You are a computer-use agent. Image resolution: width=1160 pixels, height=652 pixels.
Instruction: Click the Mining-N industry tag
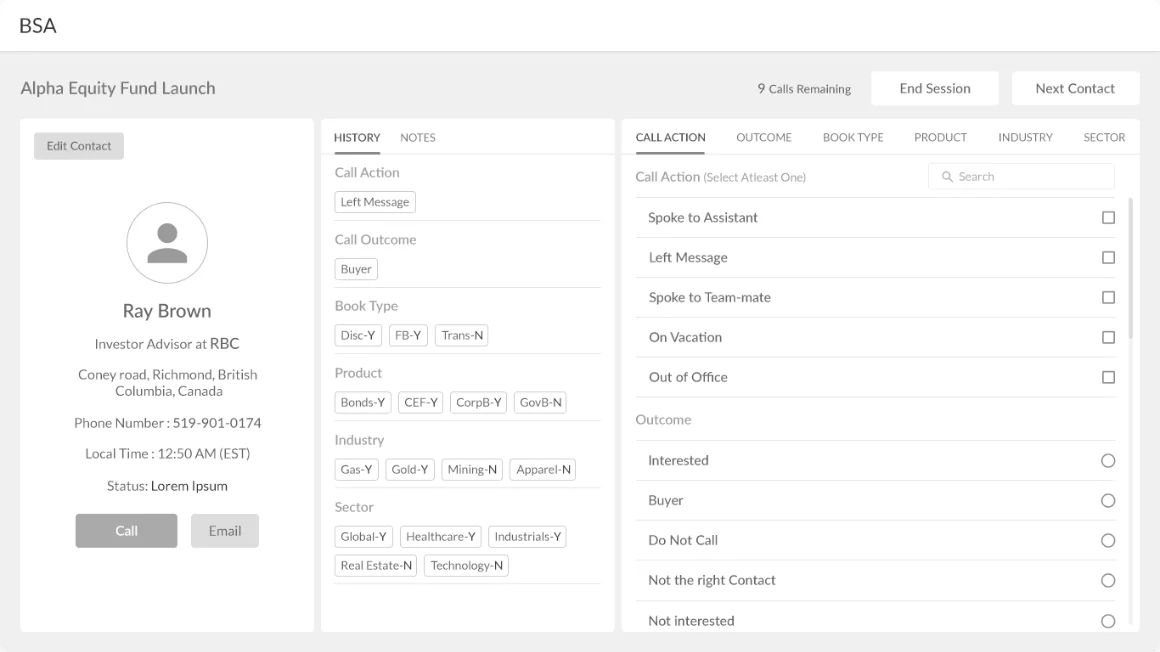tap(472, 469)
